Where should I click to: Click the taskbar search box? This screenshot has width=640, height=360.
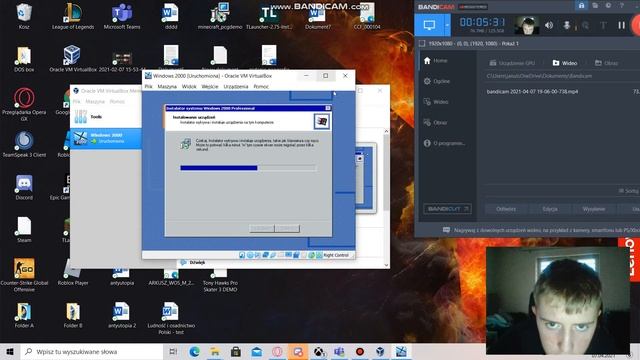tap(91, 351)
